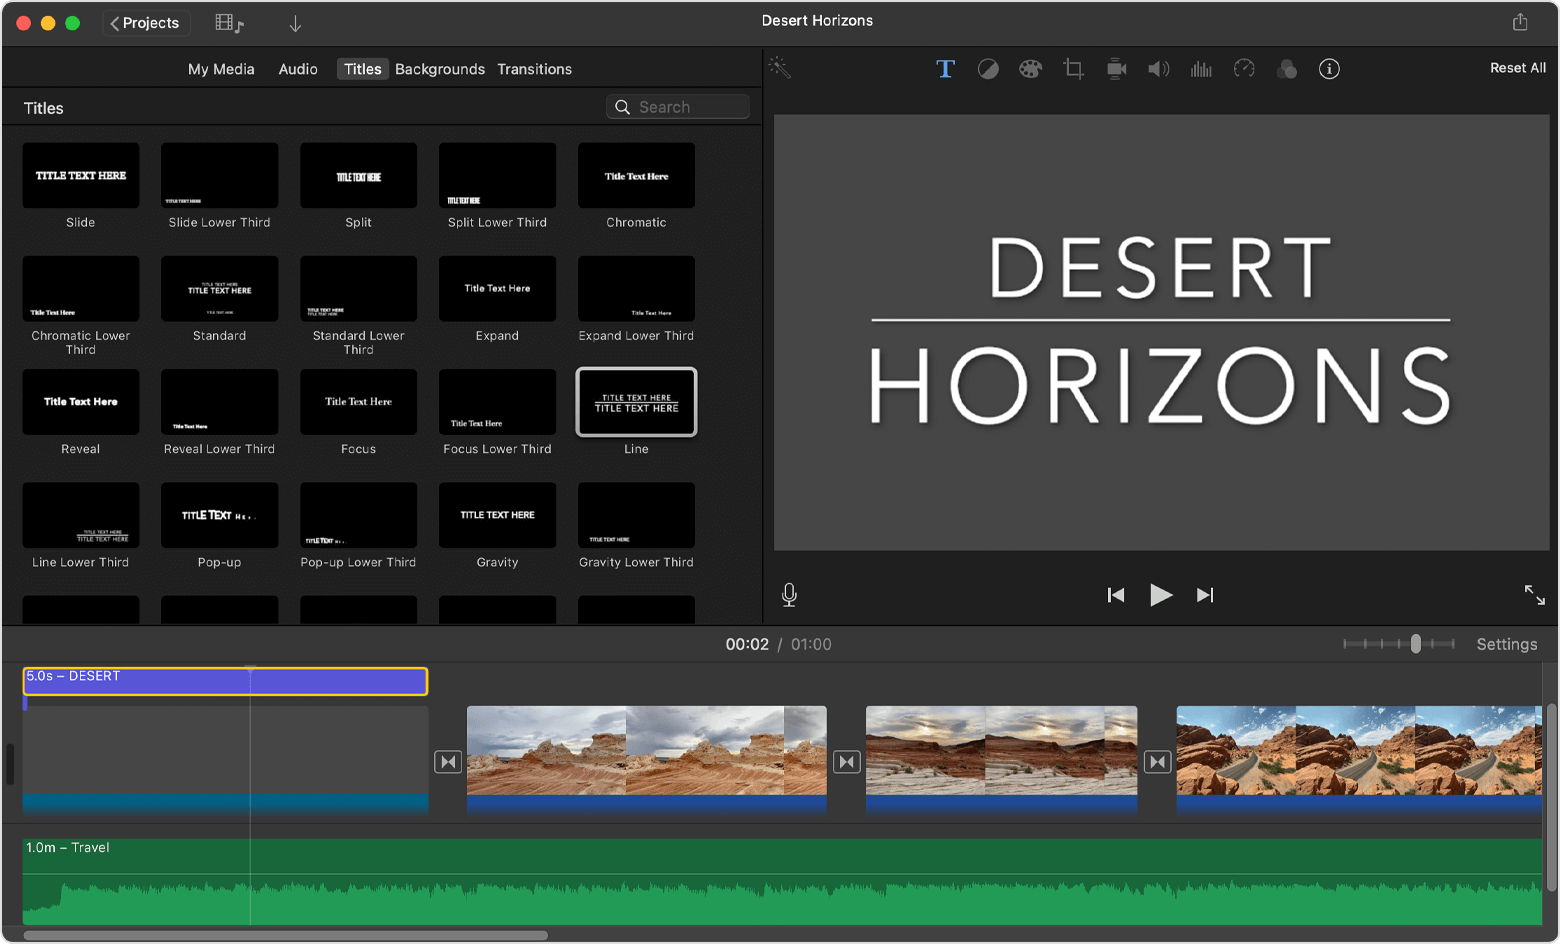The image size is (1560, 944).
Task: Play the Desert Horizons preview
Action: coord(1160,595)
